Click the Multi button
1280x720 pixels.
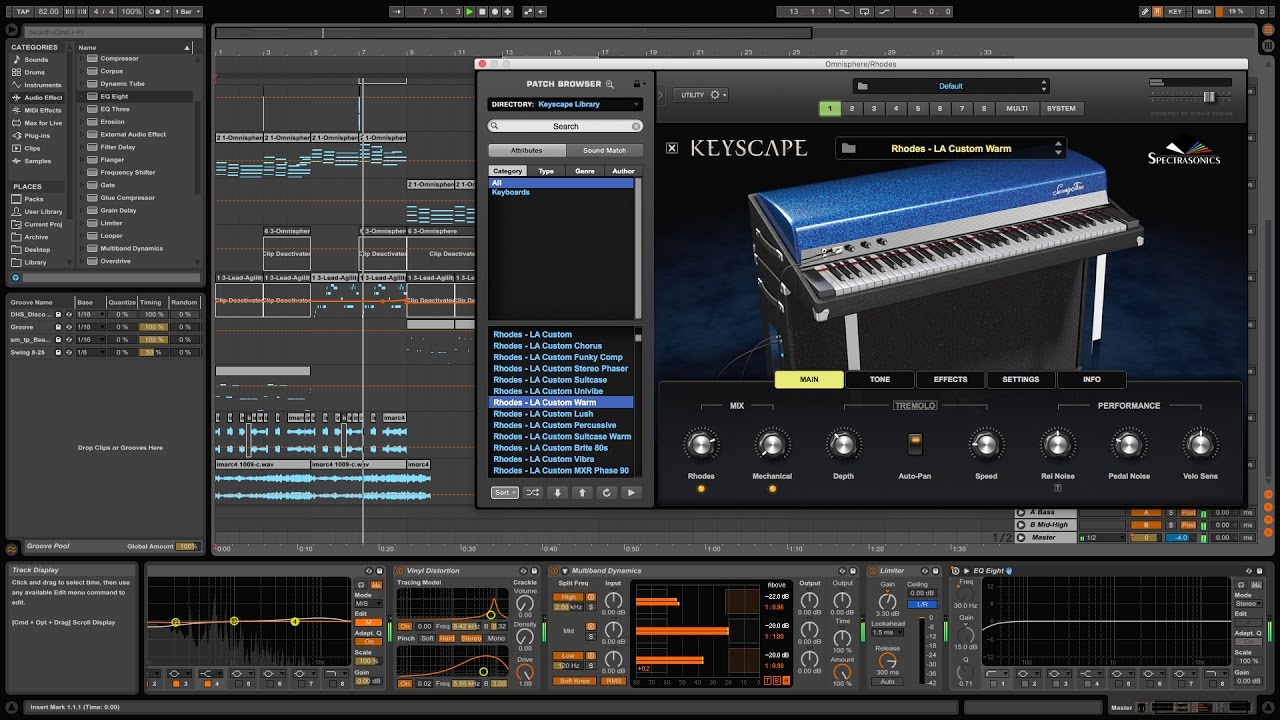(x=1017, y=108)
